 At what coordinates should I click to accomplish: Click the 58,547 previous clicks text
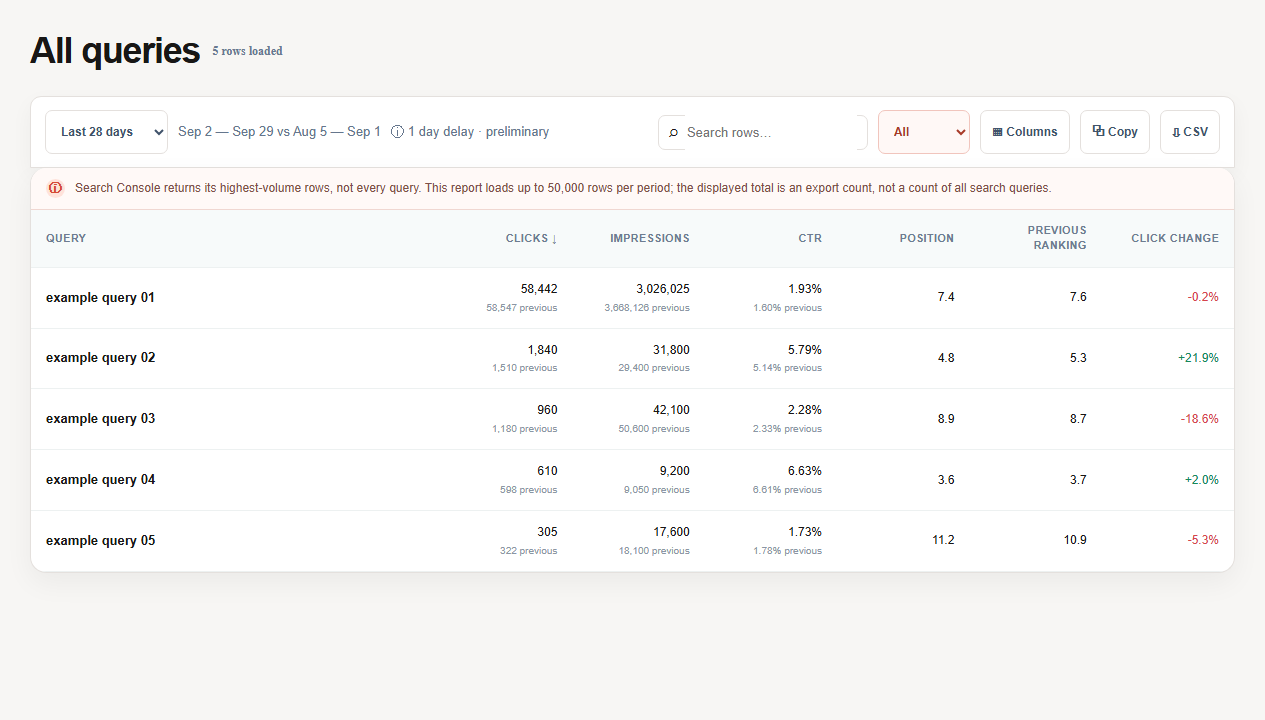(522, 308)
